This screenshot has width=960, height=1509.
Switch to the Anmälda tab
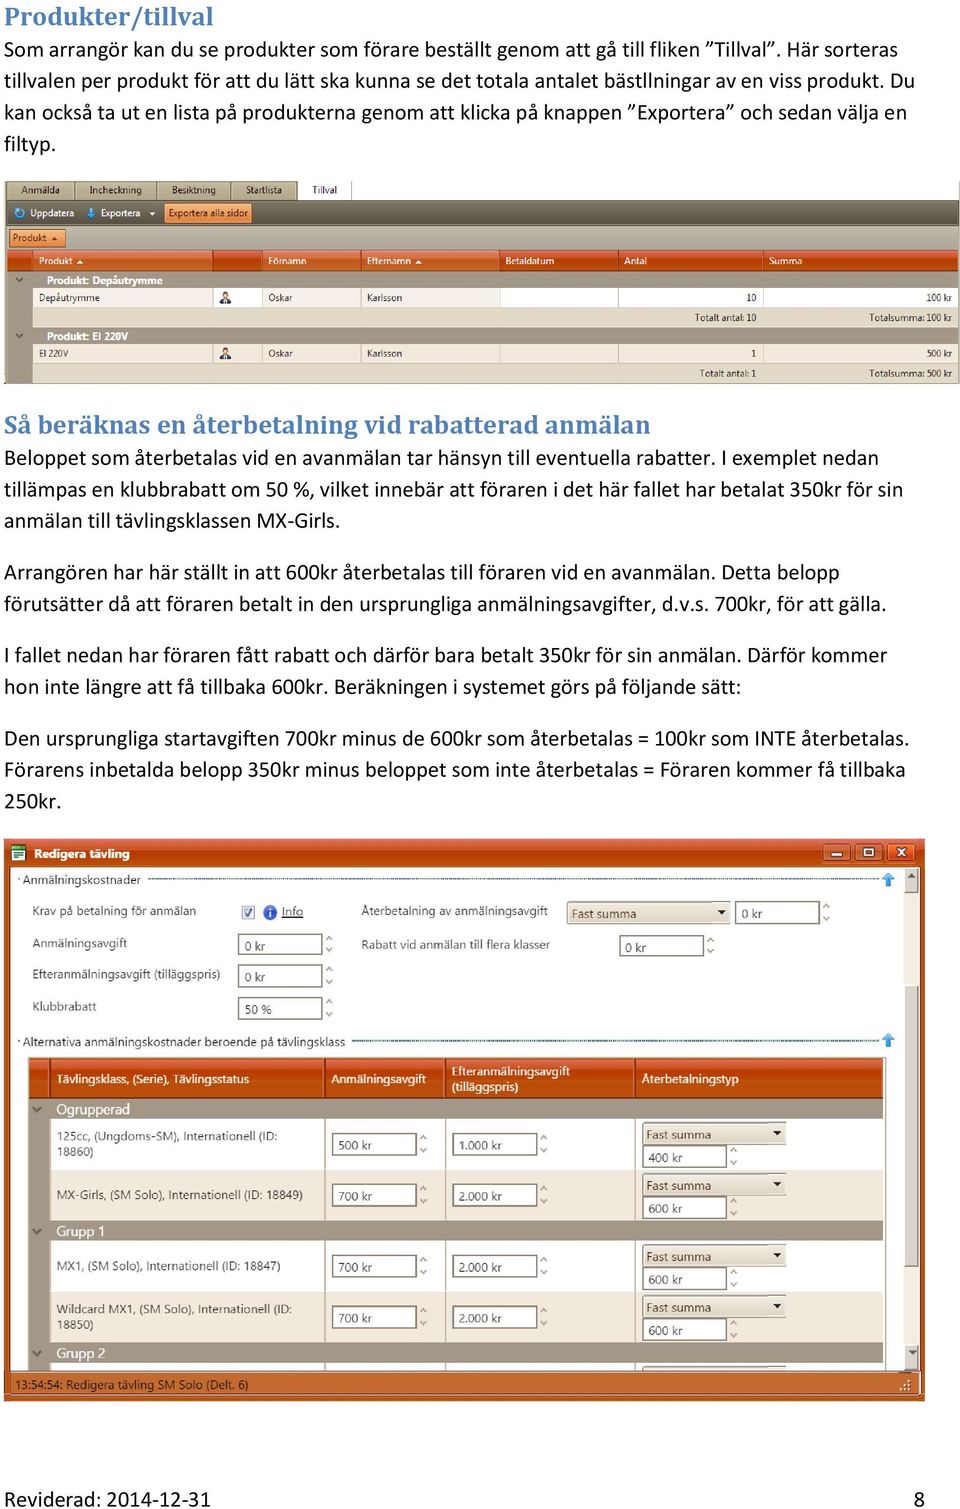coord(40,190)
